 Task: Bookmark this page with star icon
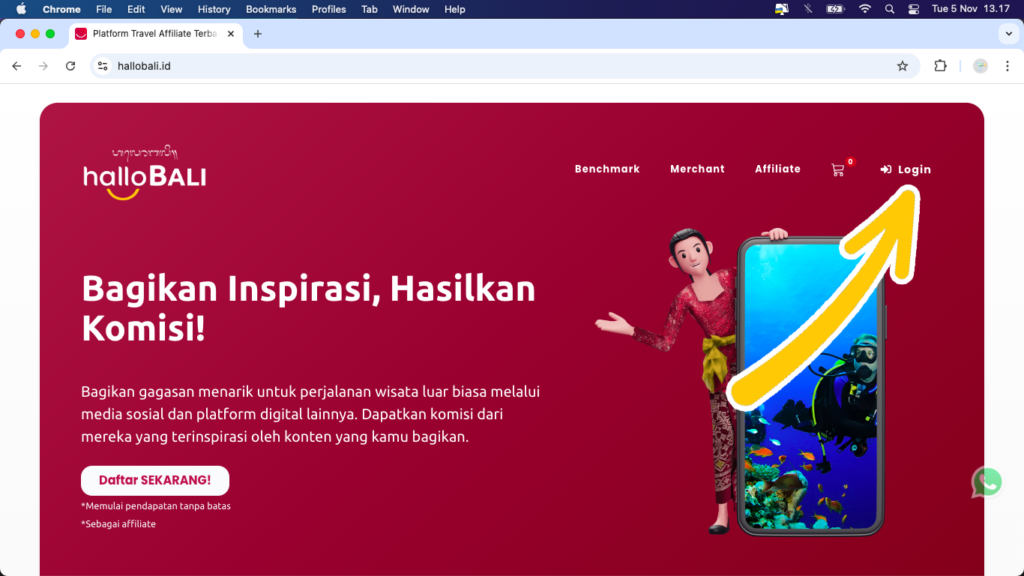click(x=903, y=66)
